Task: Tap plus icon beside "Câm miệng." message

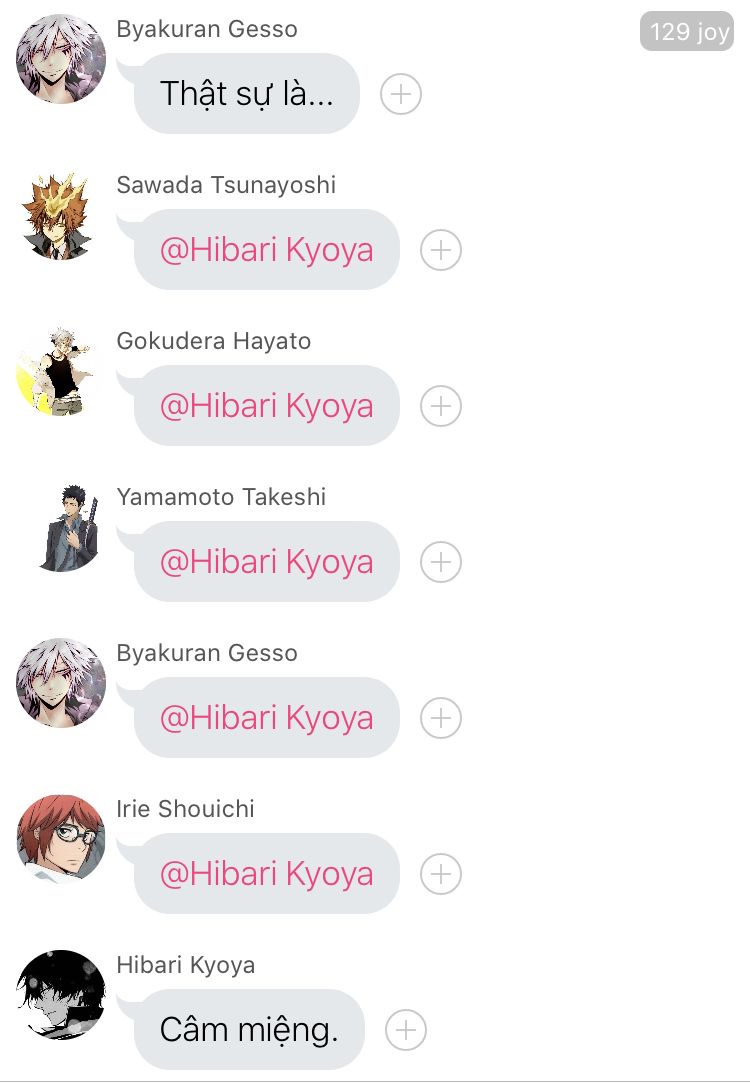Action: click(406, 1030)
